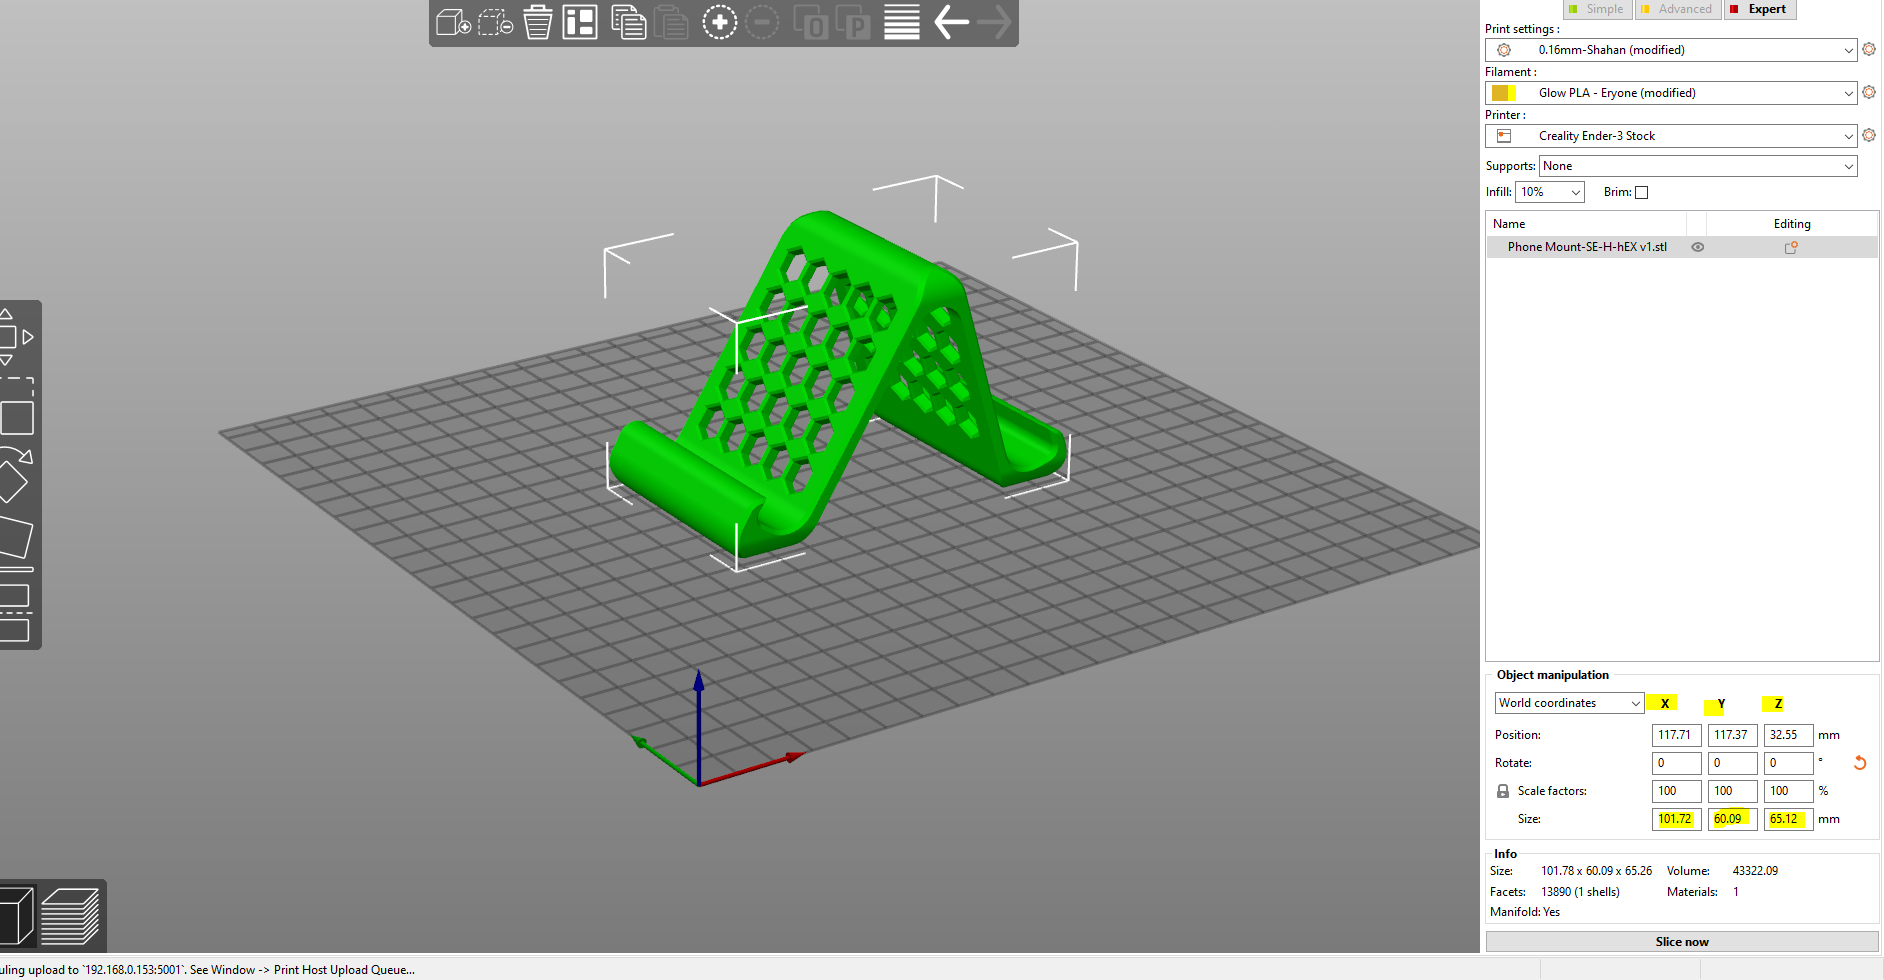Click the Copy object icon
1884x980 pixels.
(x=628, y=22)
